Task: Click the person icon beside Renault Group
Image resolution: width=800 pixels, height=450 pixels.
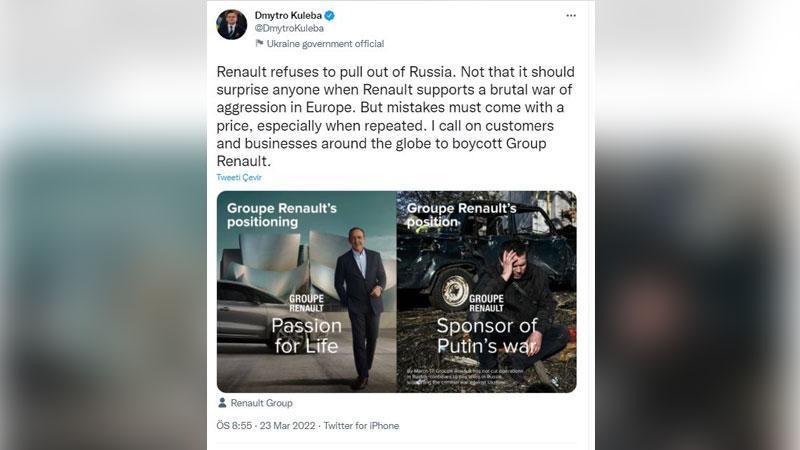Action: coord(222,403)
